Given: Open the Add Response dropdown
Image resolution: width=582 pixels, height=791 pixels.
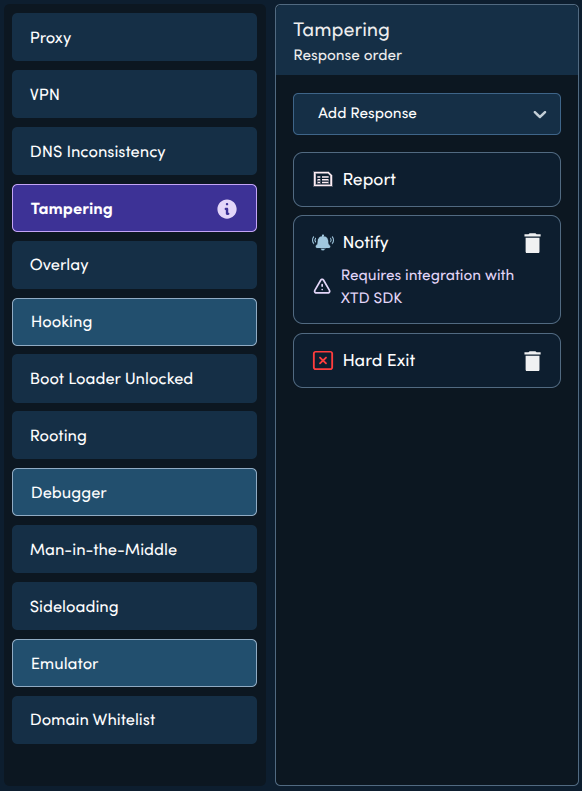Looking at the screenshot, I should pyautogui.click(x=427, y=114).
